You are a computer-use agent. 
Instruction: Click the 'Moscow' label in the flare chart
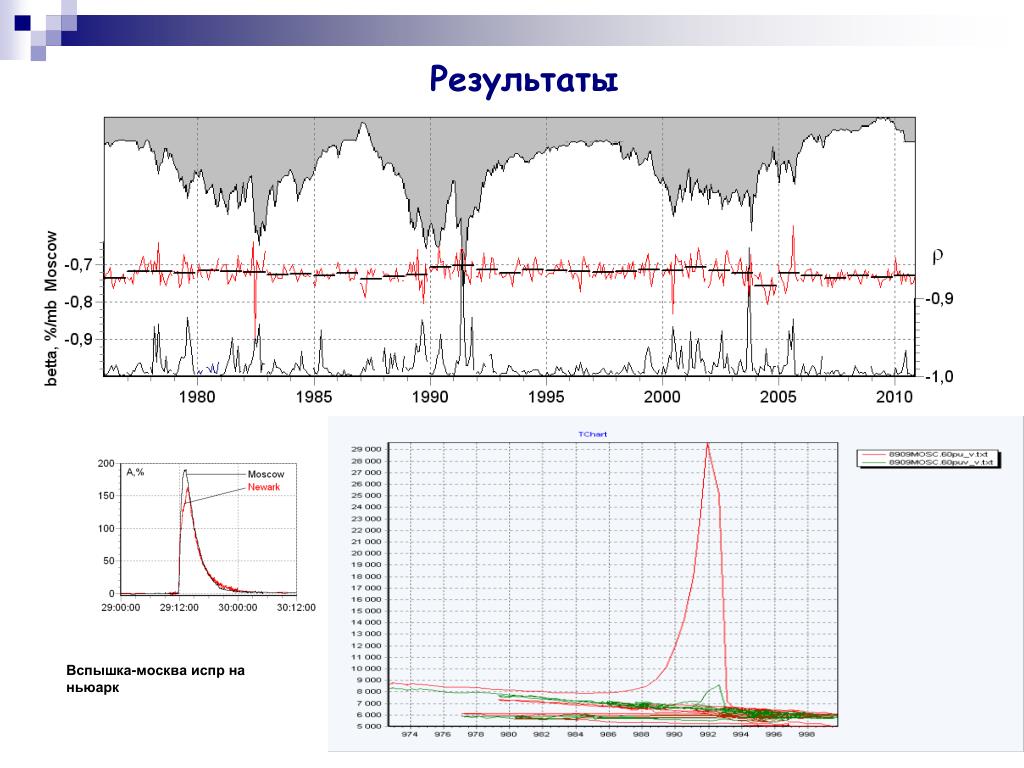coord(266,474)
